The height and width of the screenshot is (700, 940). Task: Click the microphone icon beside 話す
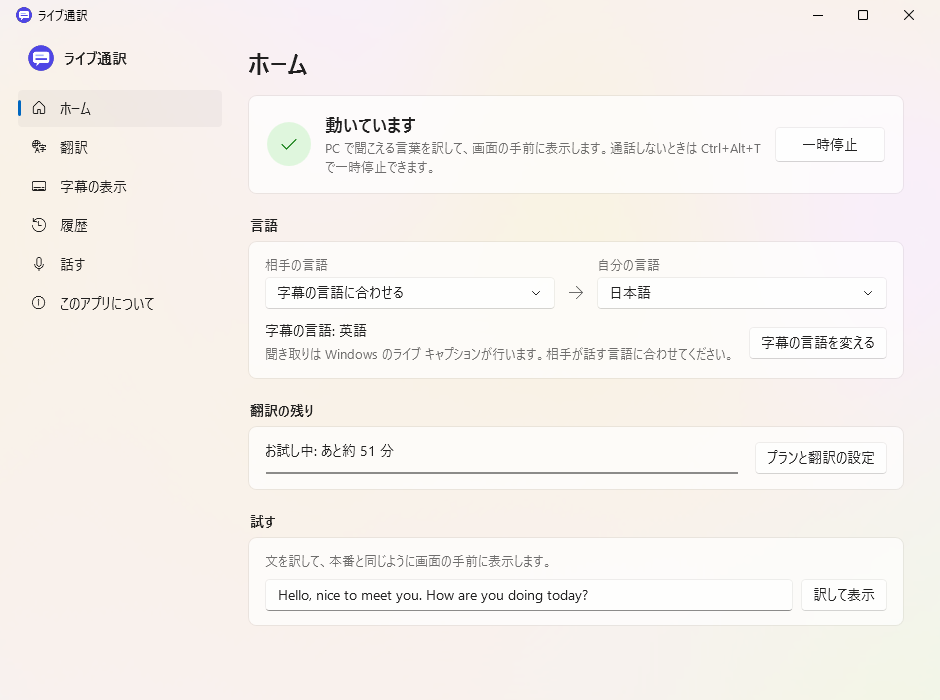pyautogui.click(x=39, y=264)
